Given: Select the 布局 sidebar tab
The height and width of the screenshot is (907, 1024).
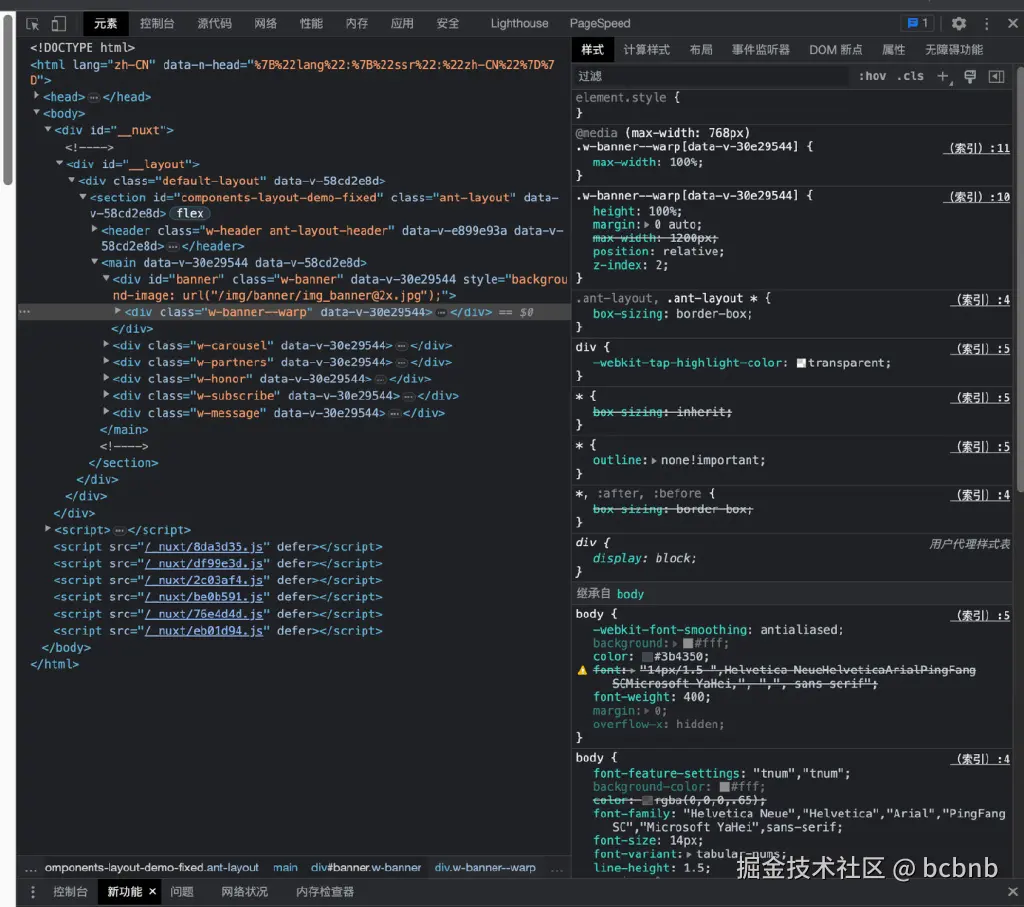Looking at the screenshot, I should (x=701, y=50).
